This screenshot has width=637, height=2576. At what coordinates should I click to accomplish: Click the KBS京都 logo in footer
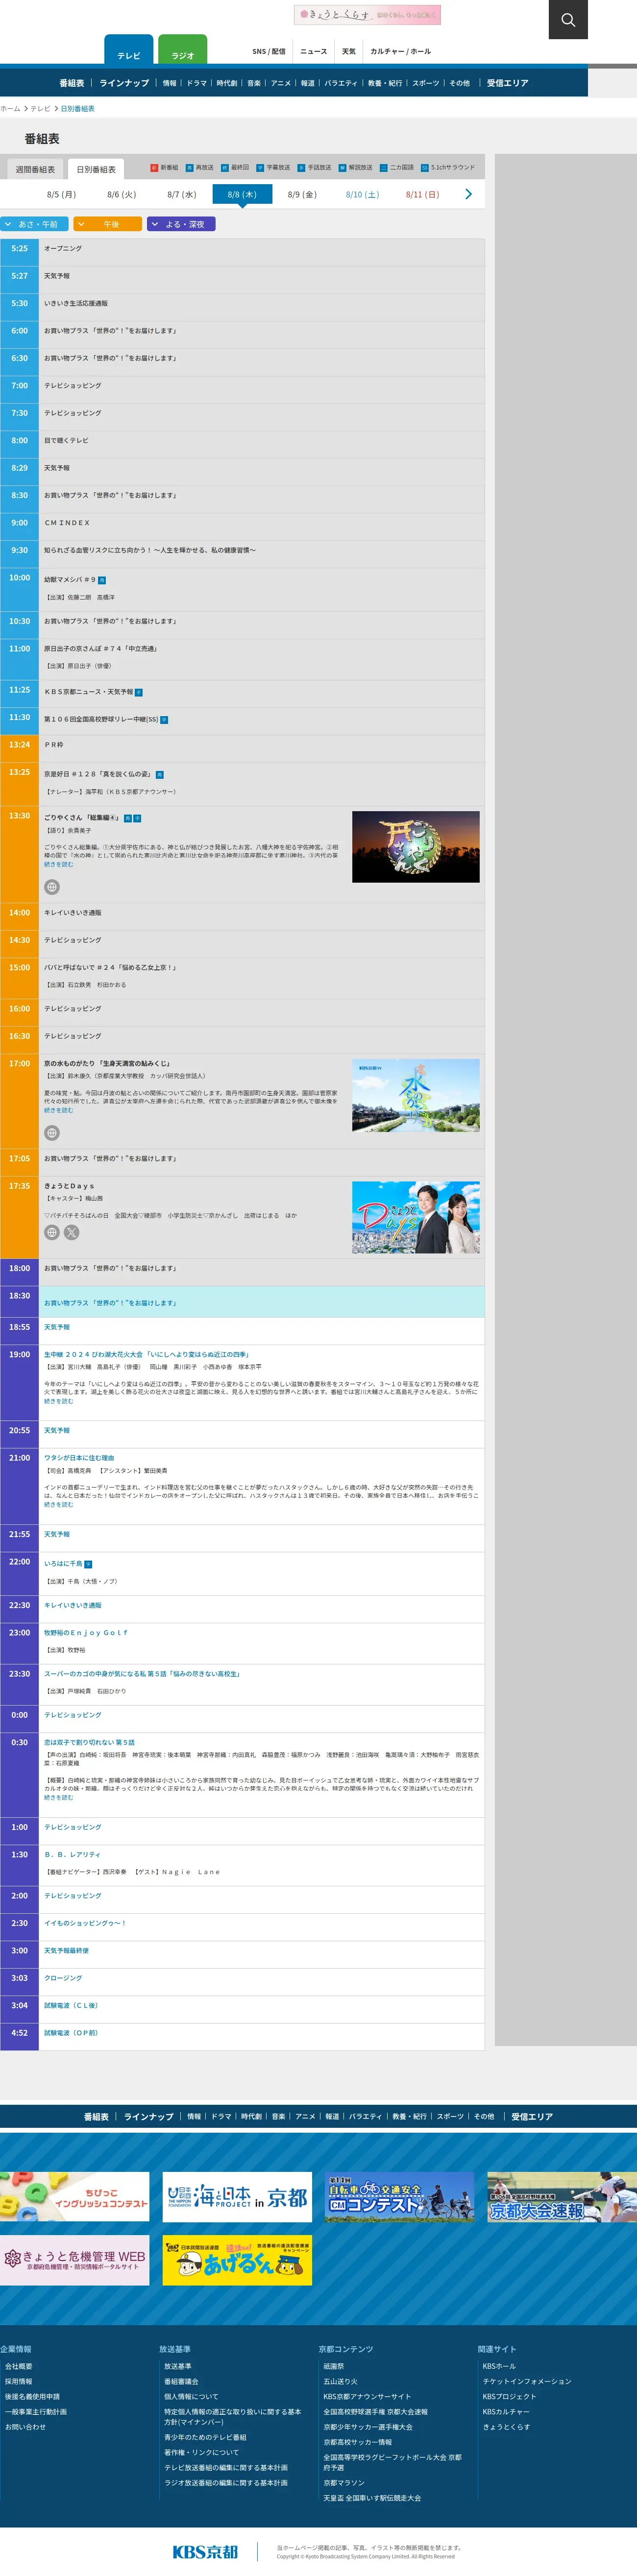coord(205,2551)
